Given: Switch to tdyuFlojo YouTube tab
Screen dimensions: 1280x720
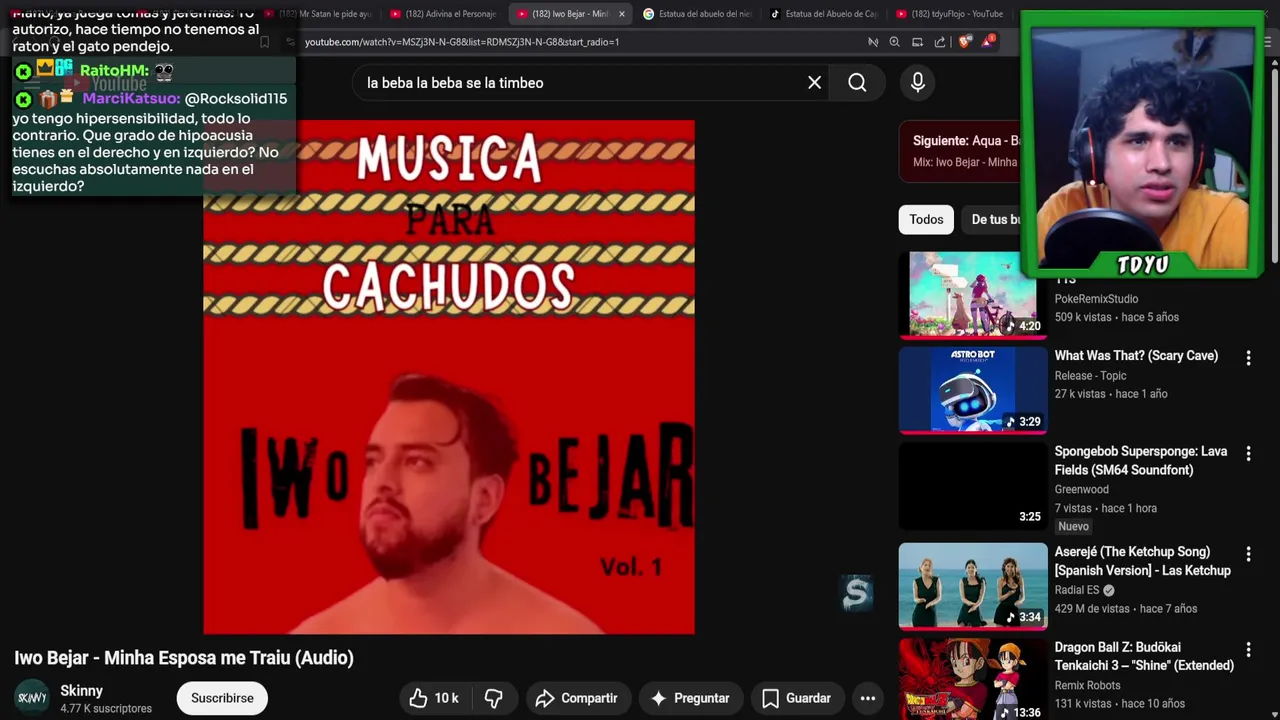Looking at the screenshot, I should point(949,14).
